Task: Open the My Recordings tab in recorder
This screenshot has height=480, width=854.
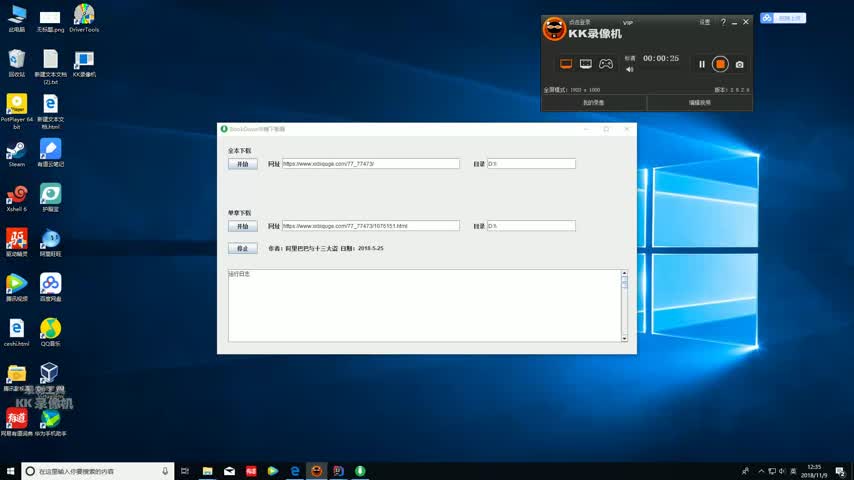Action: pos(593,103)
